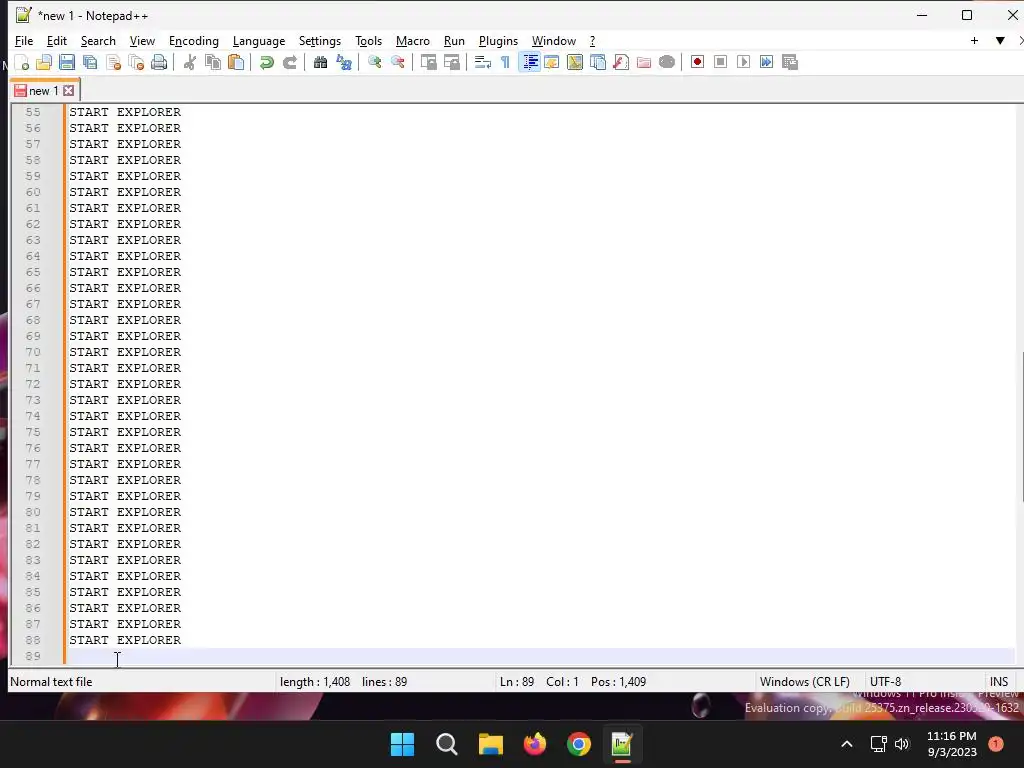The width and height of the screenshot is (1024, 768).
Task: Click the Save All toolbar icon
Action: coord(90,62)
